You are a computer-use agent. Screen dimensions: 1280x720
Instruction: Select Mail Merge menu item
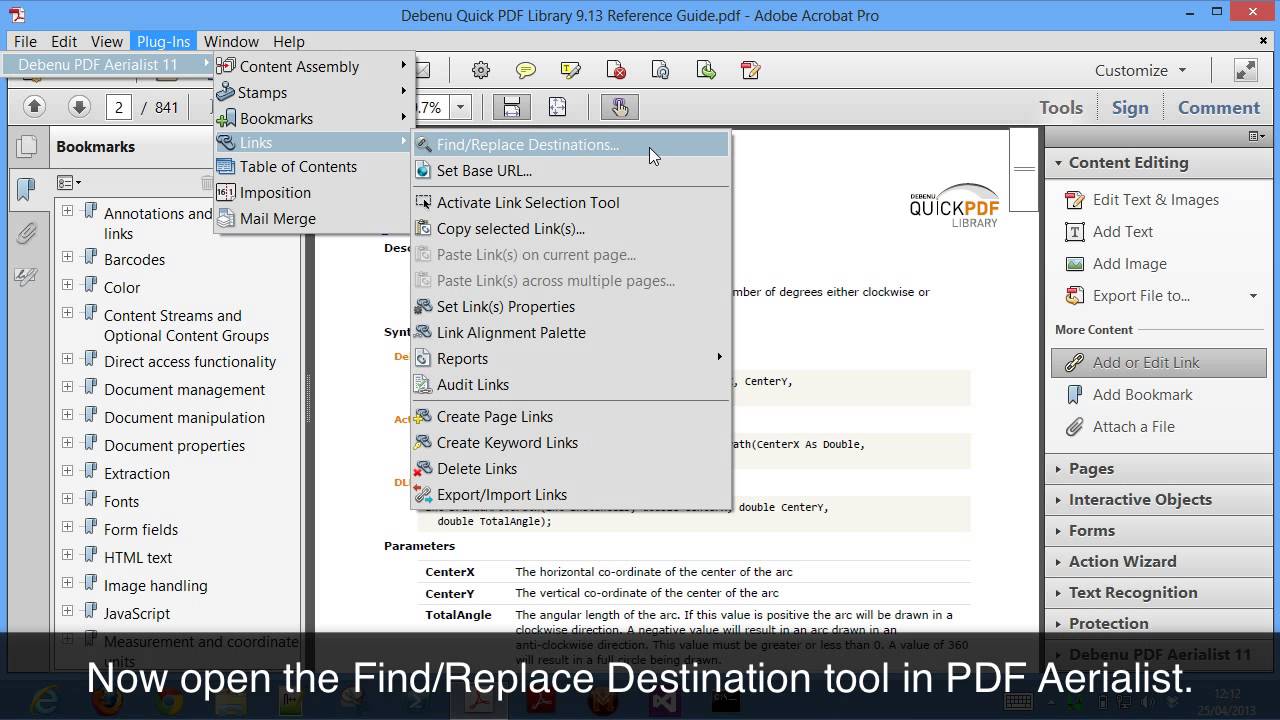pos(314,218)
